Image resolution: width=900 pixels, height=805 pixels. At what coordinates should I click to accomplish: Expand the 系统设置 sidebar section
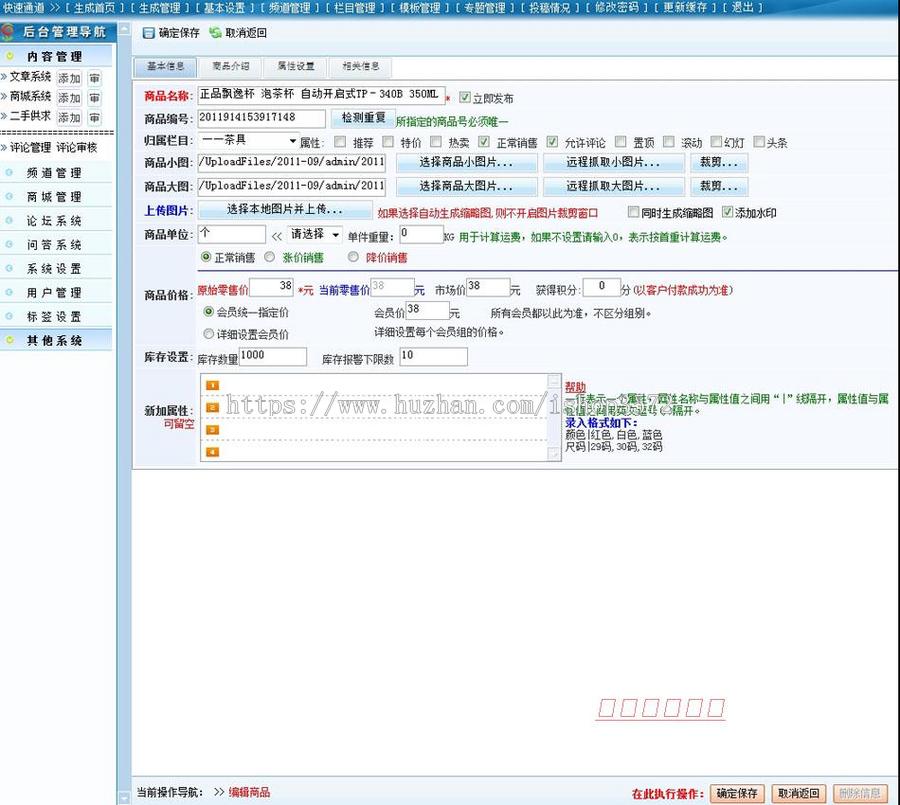tap(54, 269)
